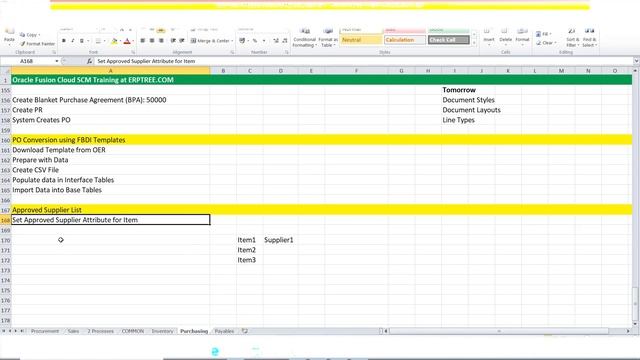This screenshot has width=640, height=360.
Task: Open the font color dropdown arrow
Action: point(133,41)
